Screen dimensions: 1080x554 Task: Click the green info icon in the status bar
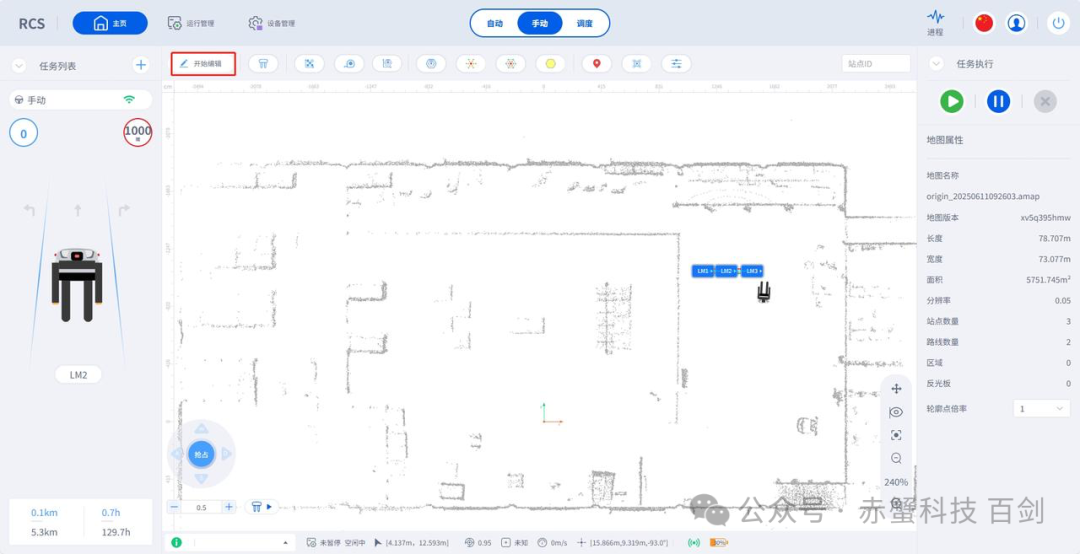point(176,542)
